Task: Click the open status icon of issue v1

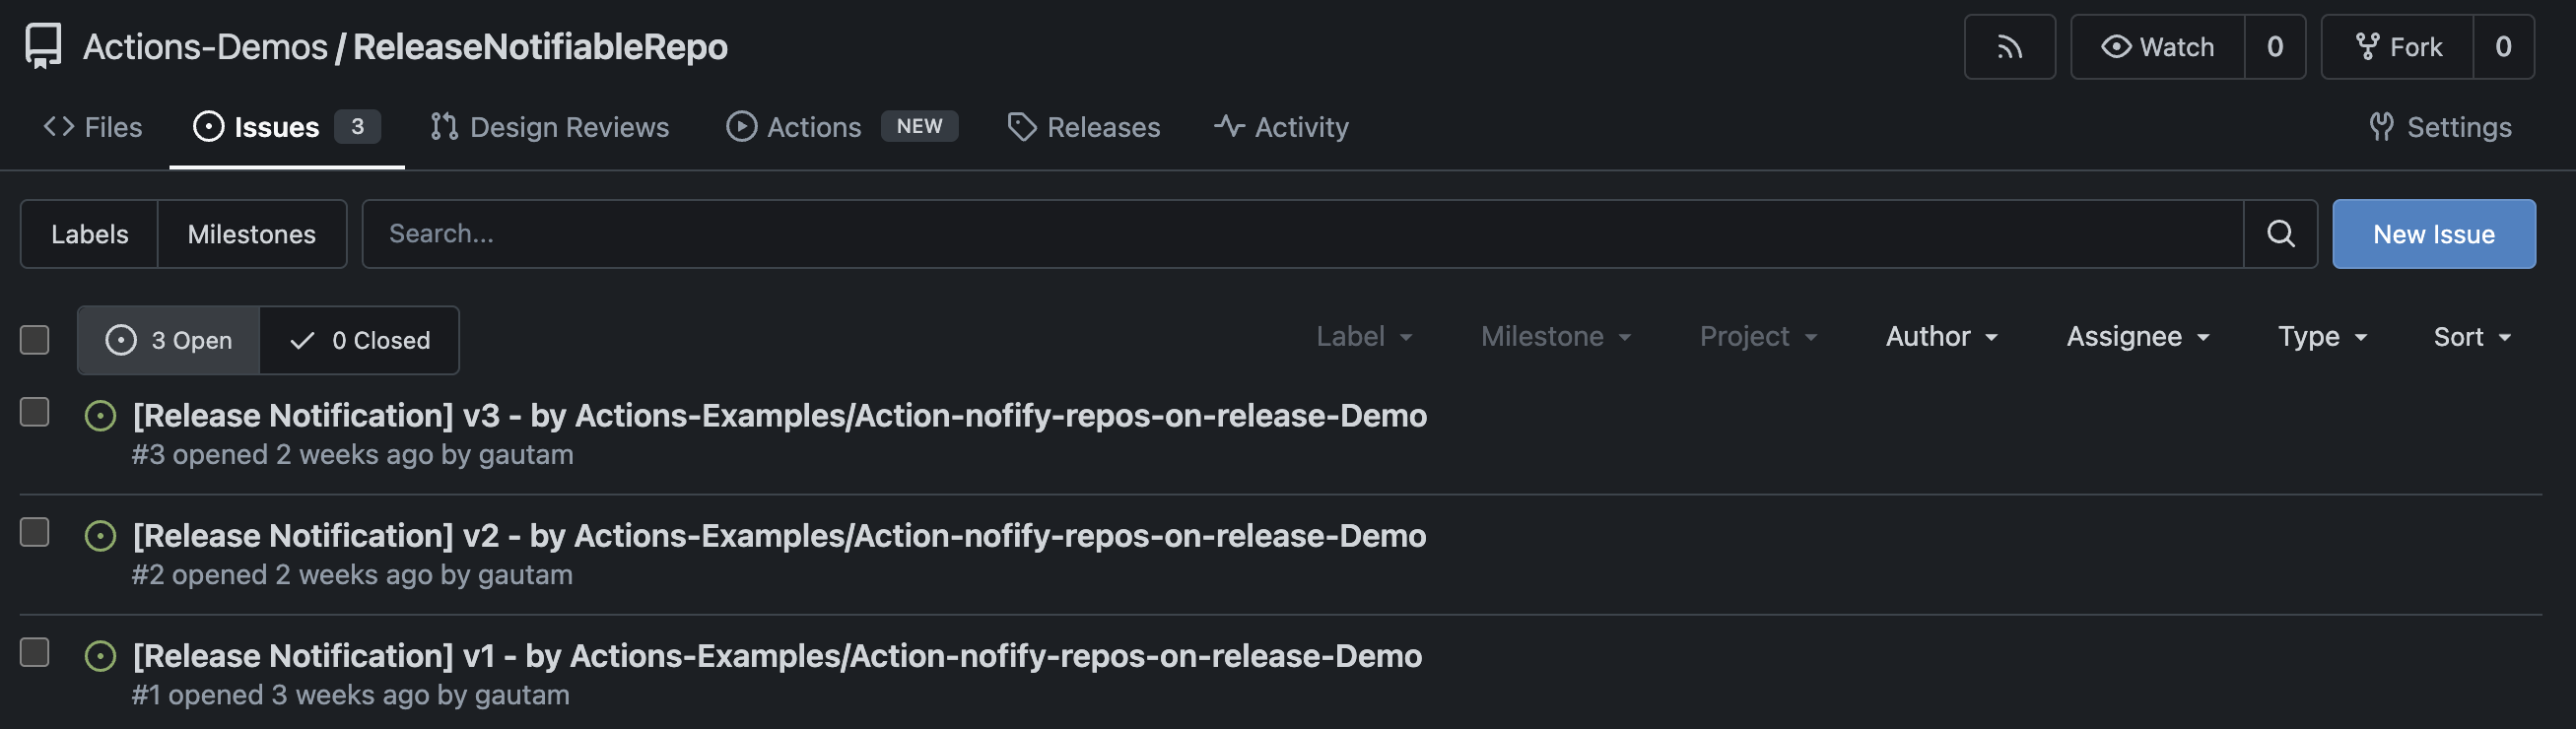Action: (100, 656)
